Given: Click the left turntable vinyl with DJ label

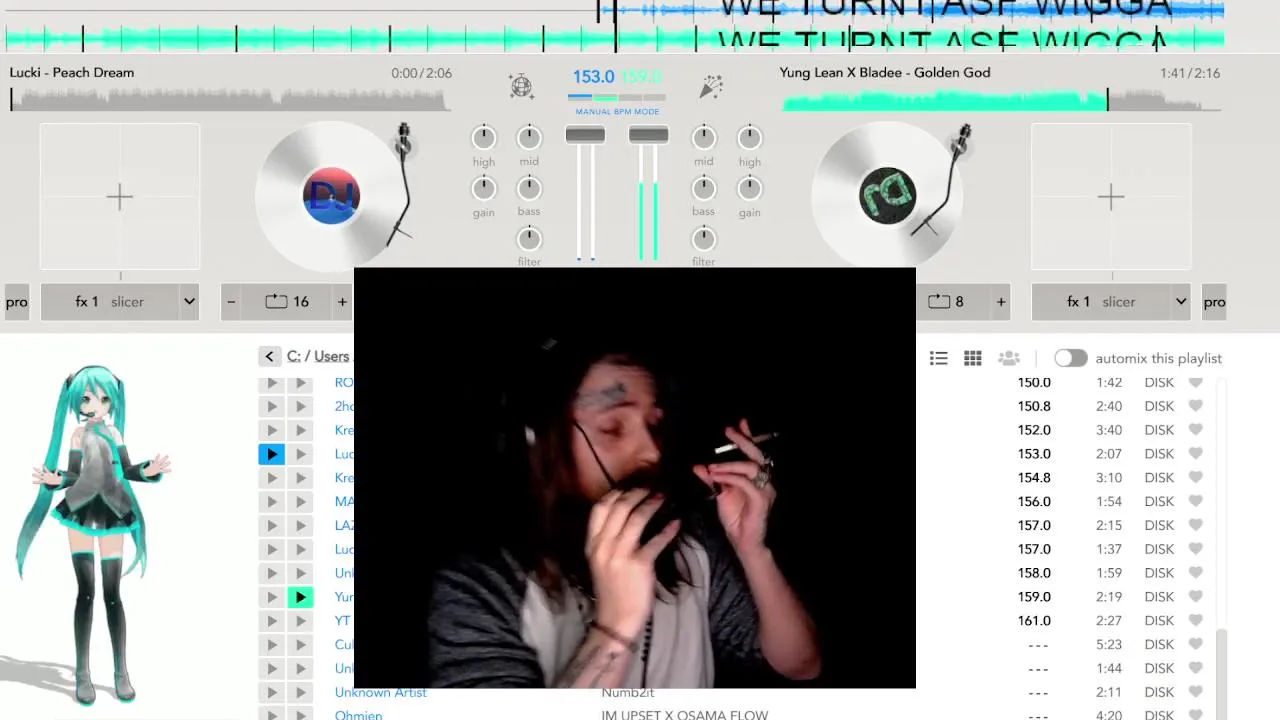Looking at the screenshot, I should [x=331, y=196].
